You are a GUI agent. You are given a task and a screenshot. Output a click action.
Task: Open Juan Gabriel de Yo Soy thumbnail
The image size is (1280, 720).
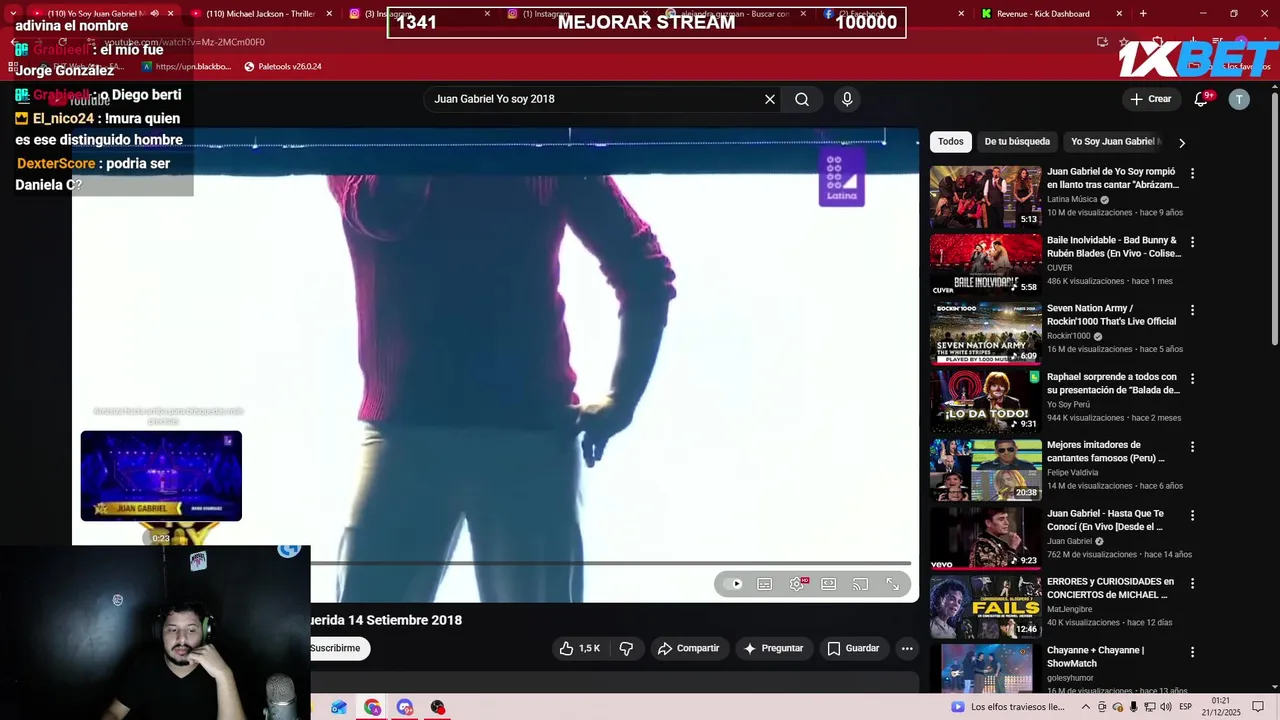tap(986, 197)
